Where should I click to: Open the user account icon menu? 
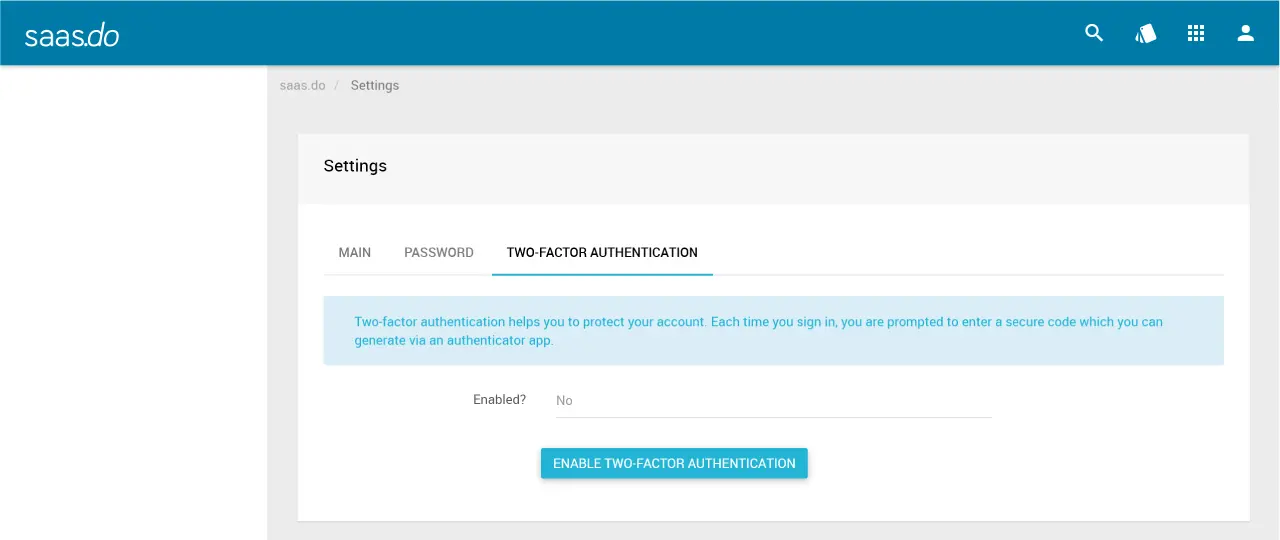1245,33
